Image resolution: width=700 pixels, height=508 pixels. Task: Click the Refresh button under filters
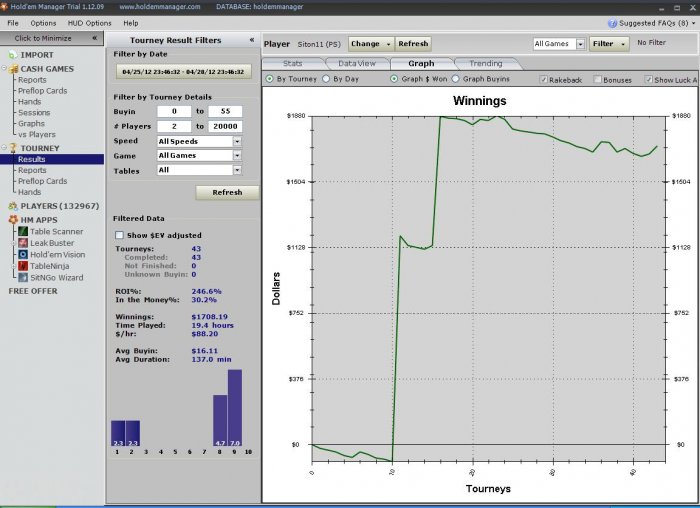(x=227, y=192)
